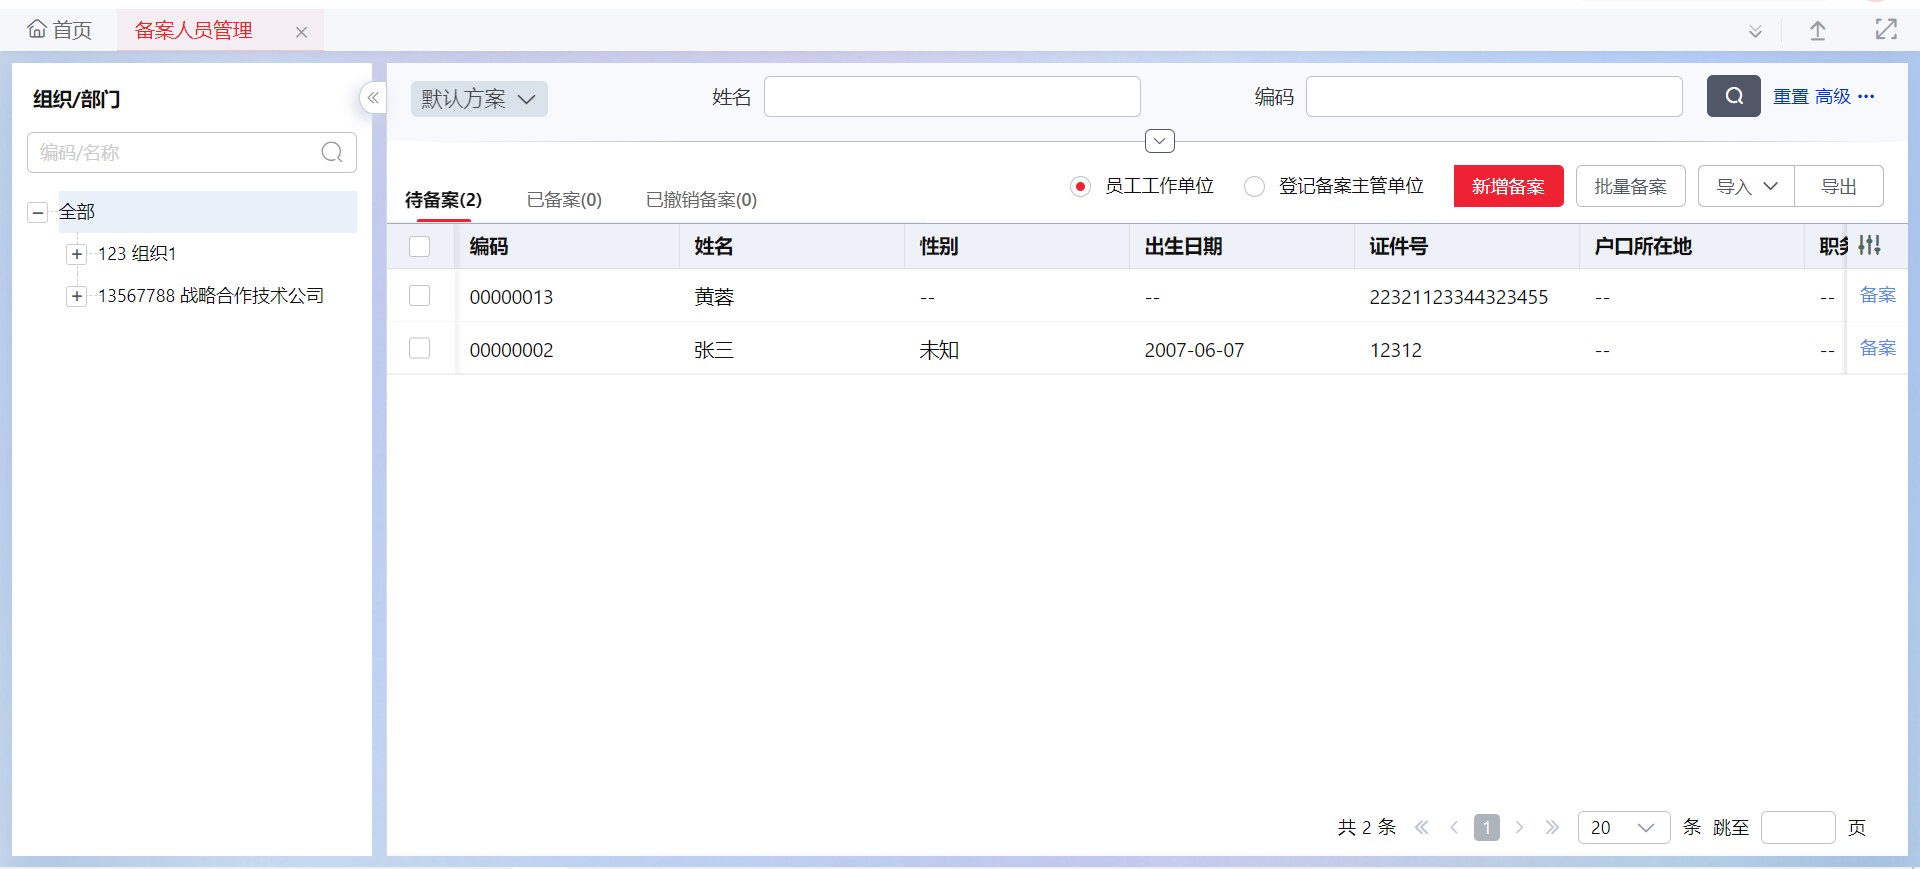Click the 重置 link
Image resolution: width=1920 pixels, height=869 pixels.
tap(1791, 96)
